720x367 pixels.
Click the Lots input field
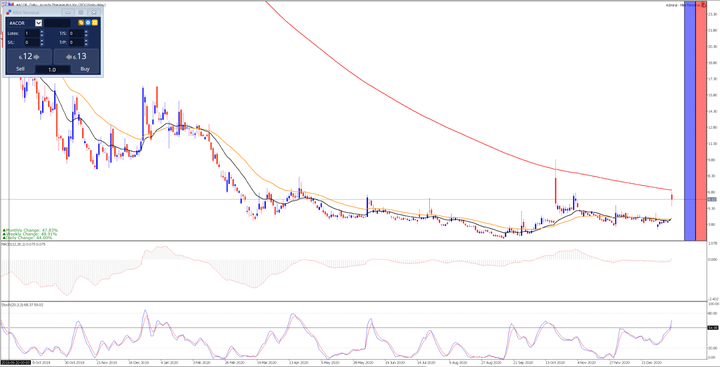(32, 34)
